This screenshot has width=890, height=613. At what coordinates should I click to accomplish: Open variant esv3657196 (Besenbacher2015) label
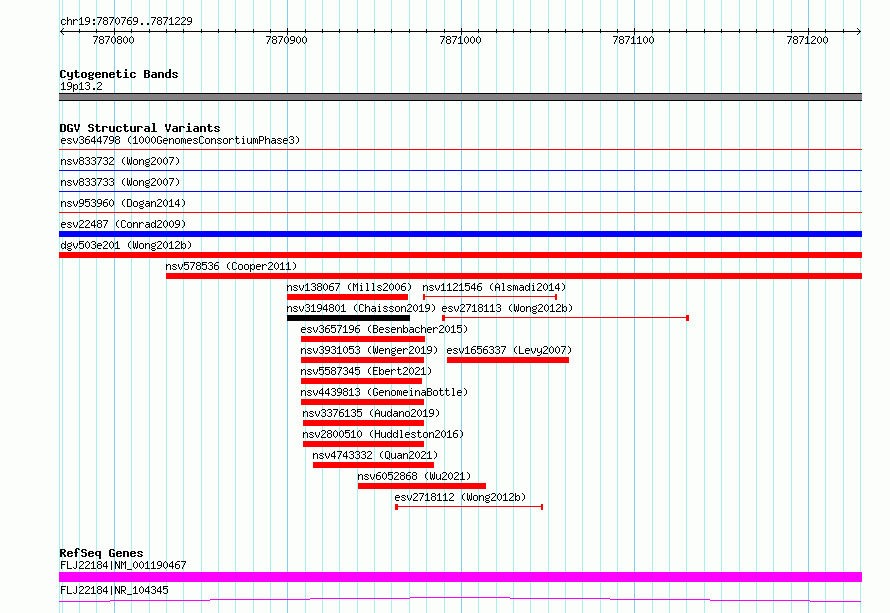point(384,329)
